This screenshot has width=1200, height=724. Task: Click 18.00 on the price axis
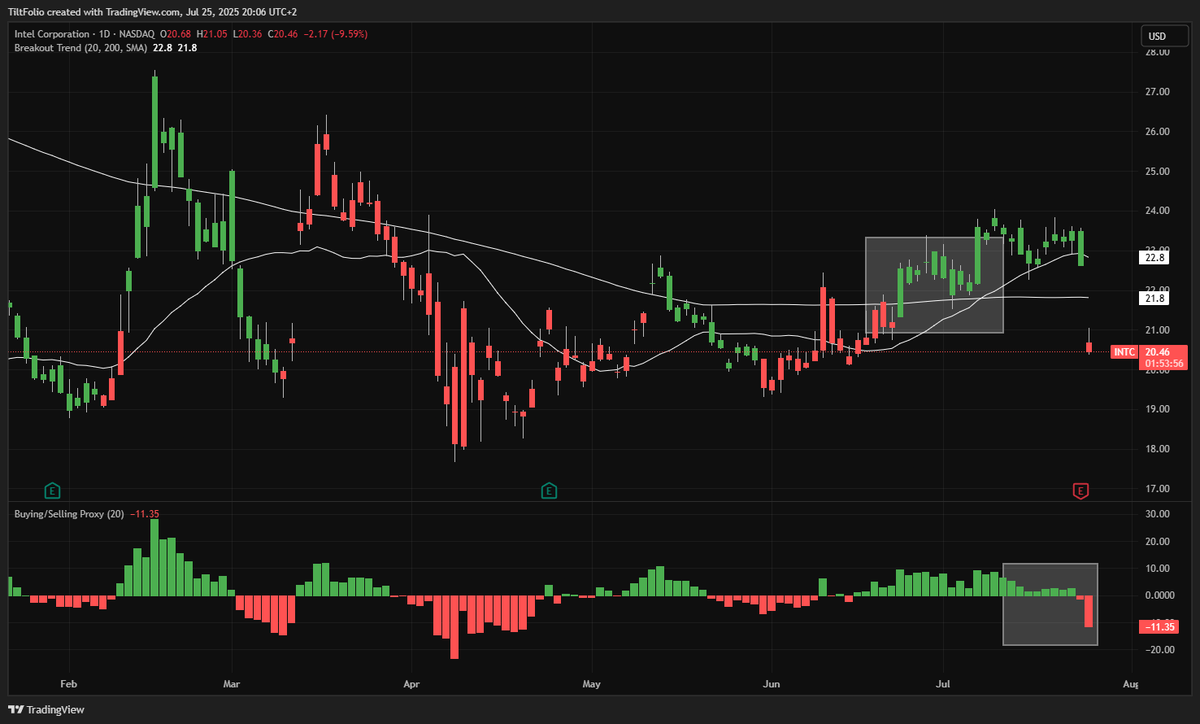pos(1158,449)
